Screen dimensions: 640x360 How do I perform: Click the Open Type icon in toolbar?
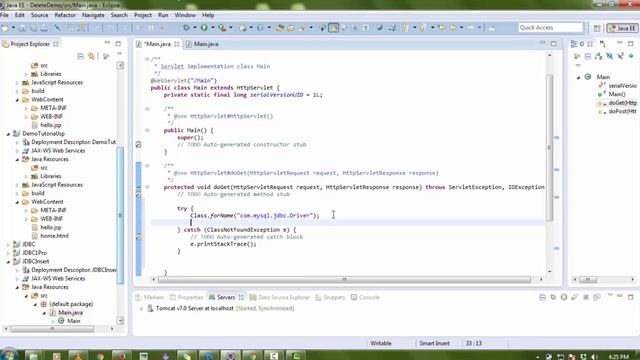click(280, 28)
